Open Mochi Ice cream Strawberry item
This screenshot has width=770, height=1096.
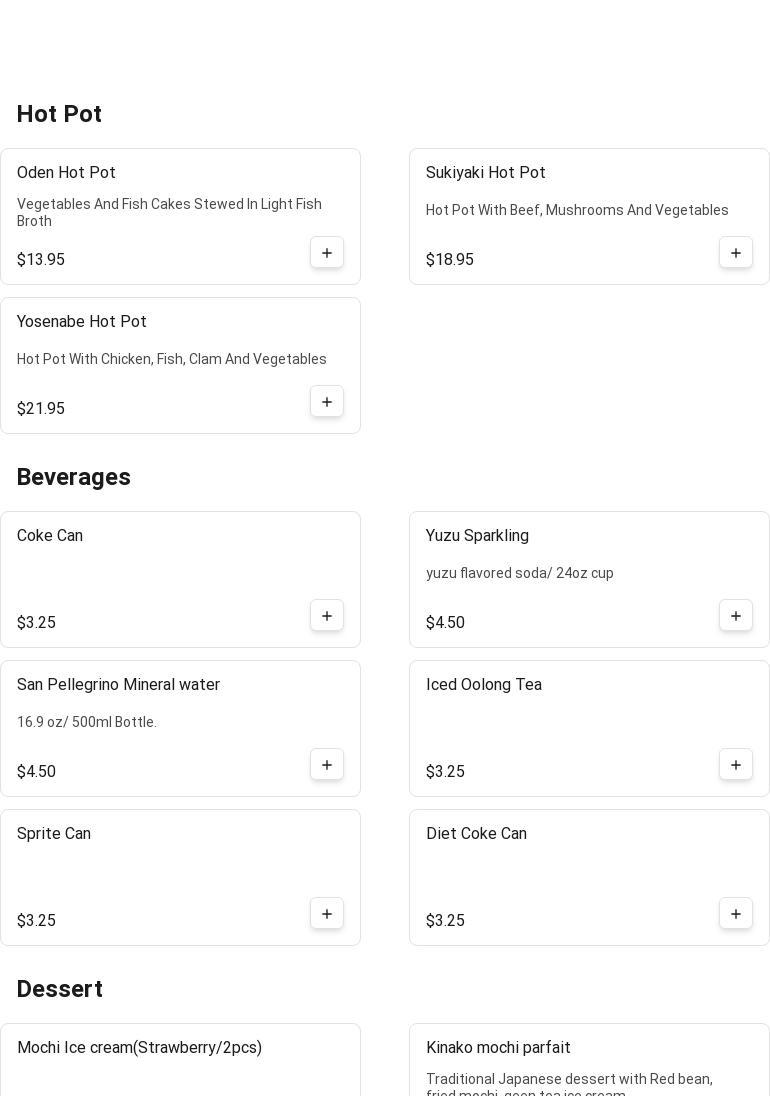[x=139, y=1048]
